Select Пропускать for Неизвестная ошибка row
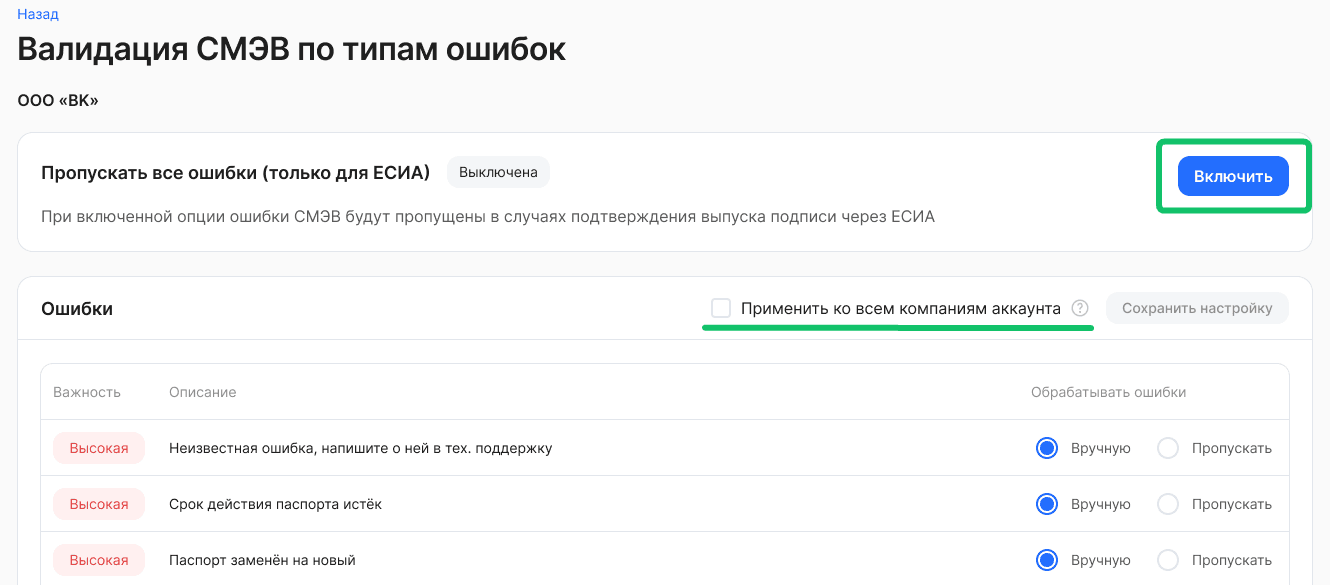Viewport: 1330px width, 585px height. click(1168, 448)
